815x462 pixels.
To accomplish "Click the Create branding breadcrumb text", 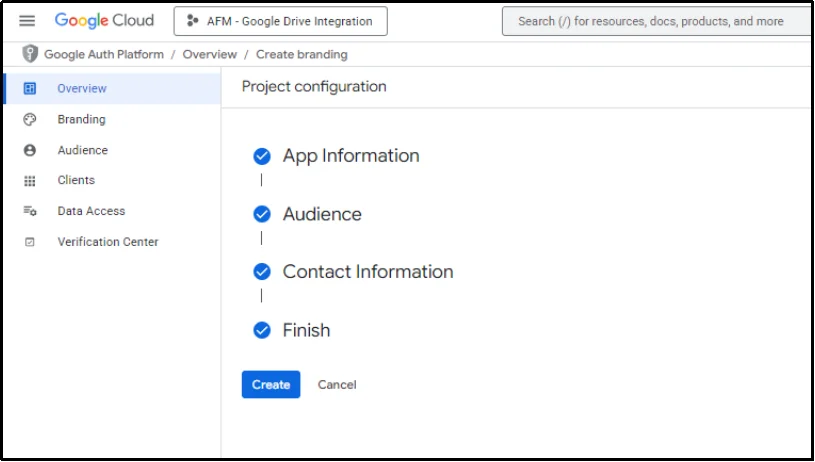I will click(x=301, y=55).
